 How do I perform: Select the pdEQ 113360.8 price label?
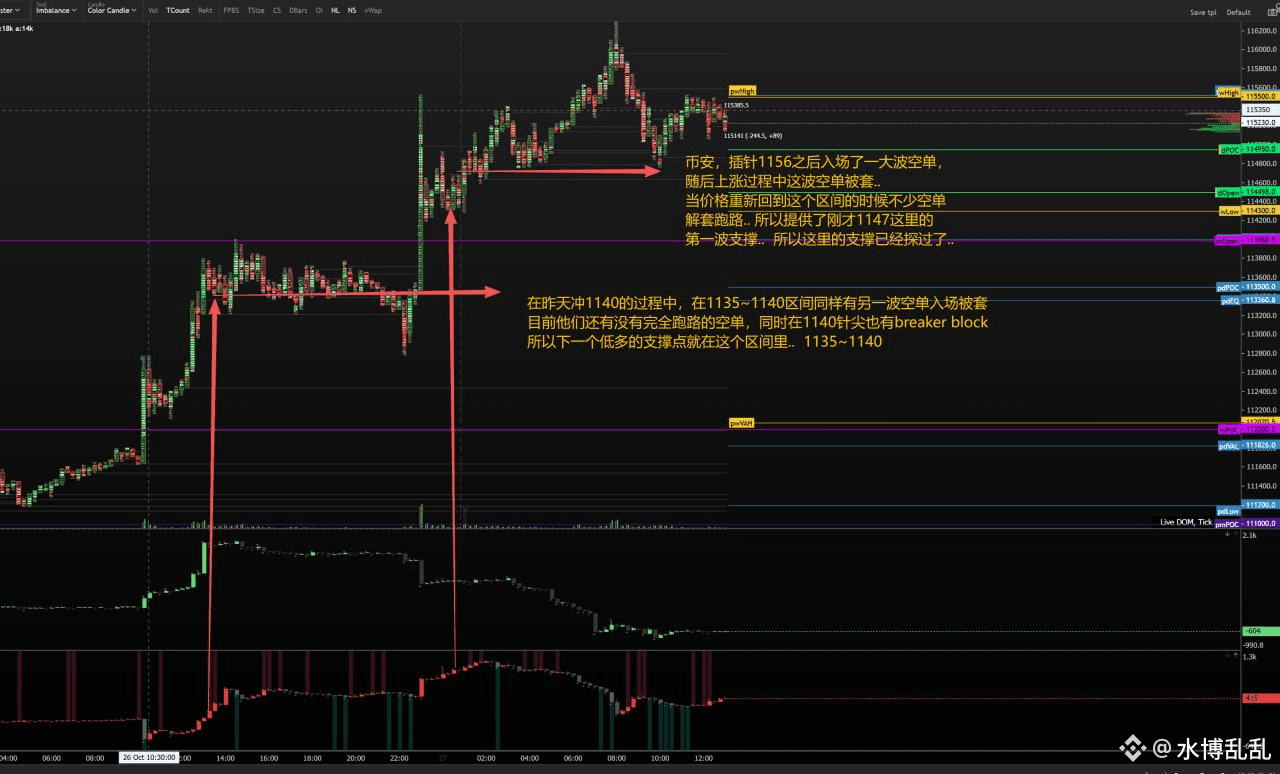[1249, 301]
